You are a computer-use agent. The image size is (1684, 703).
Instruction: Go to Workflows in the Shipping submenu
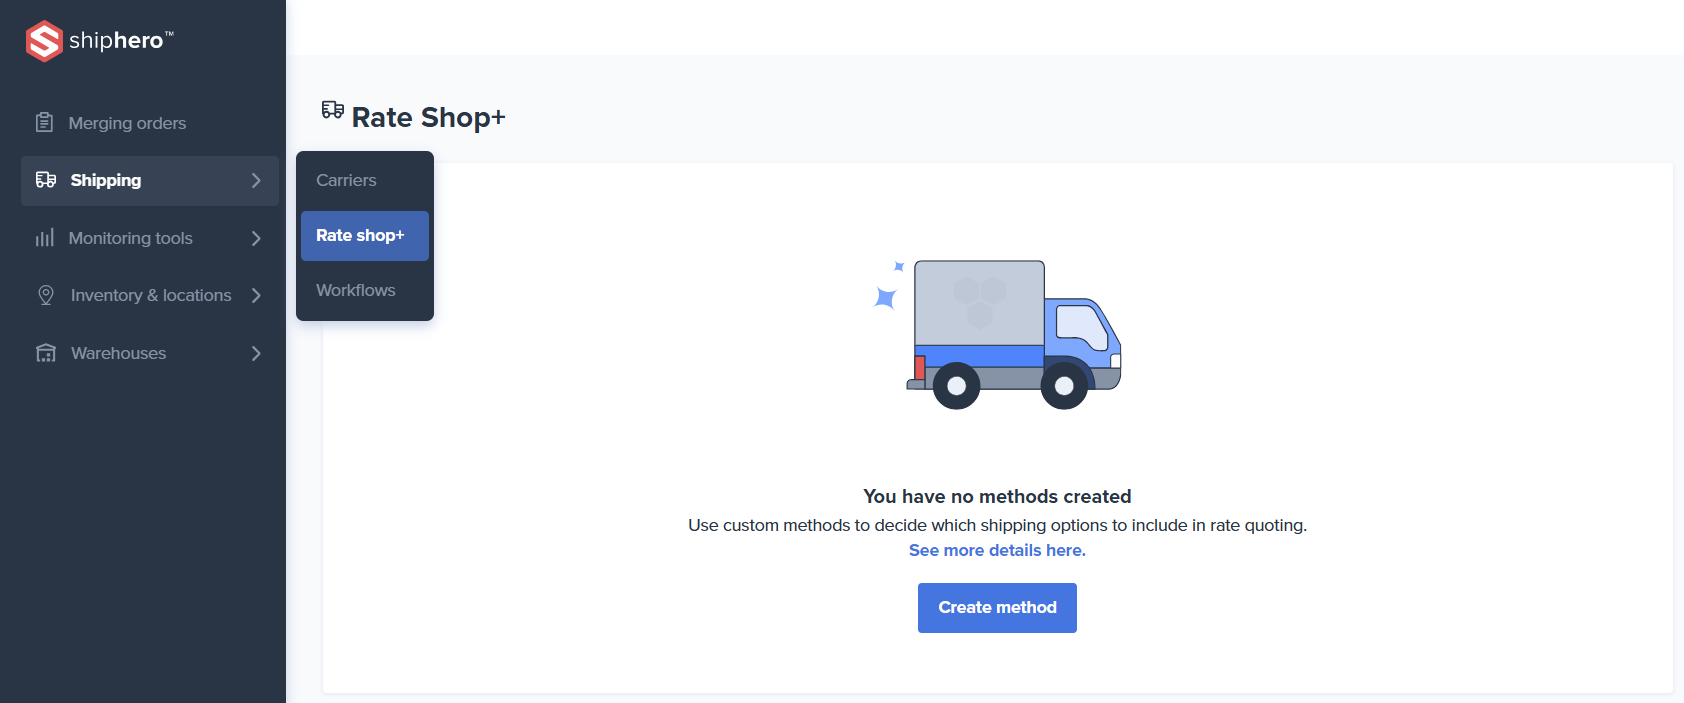pyautogui.click(x=356, y=290)
